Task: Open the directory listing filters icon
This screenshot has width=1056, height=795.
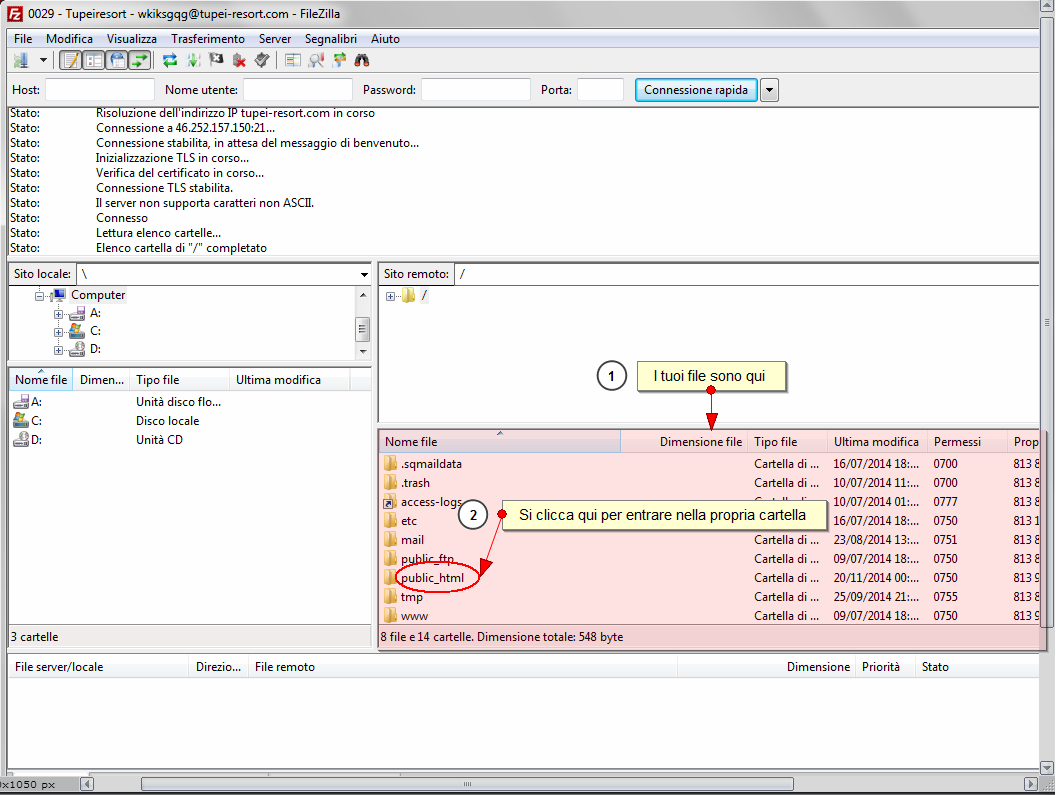Action: (293, 60)
